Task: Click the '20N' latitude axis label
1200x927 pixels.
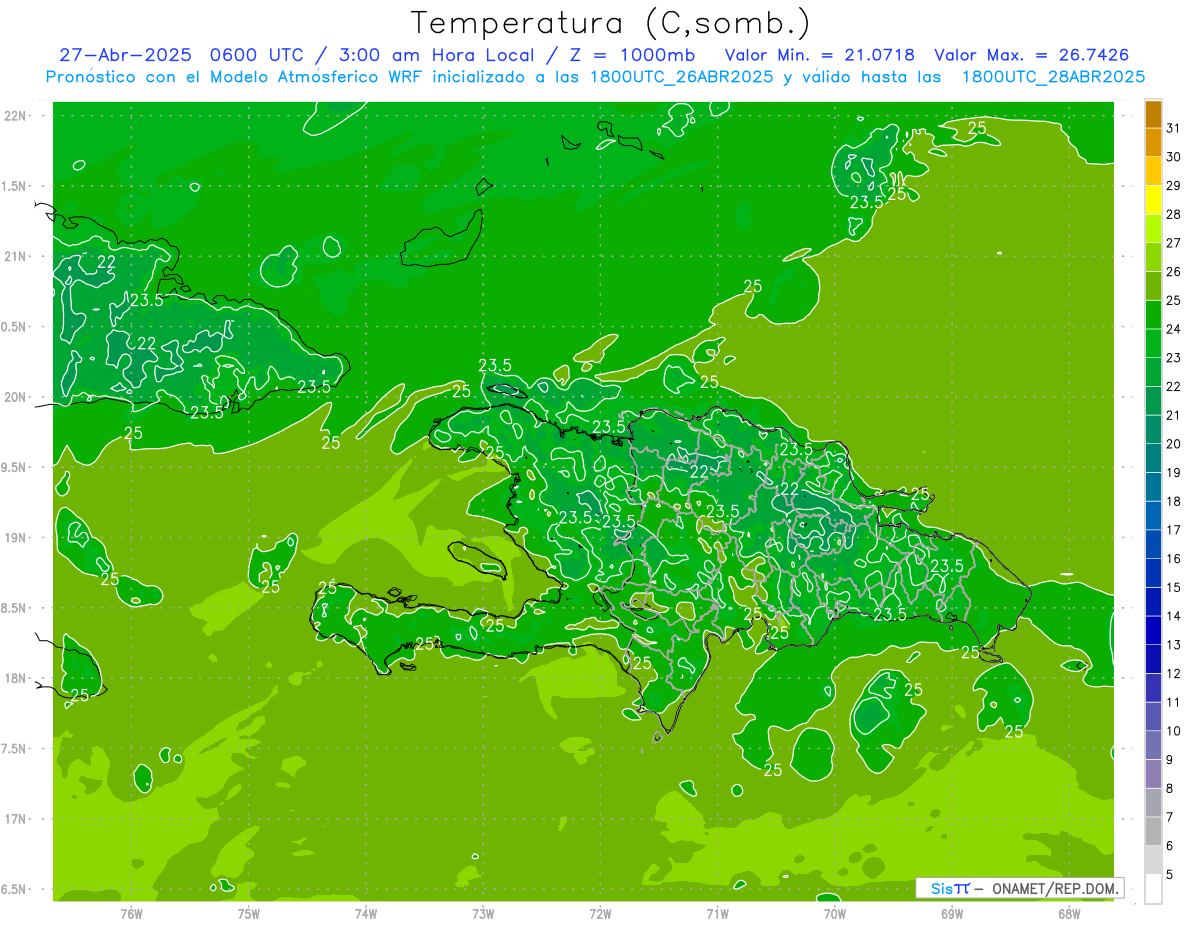Action: [15, 397]
